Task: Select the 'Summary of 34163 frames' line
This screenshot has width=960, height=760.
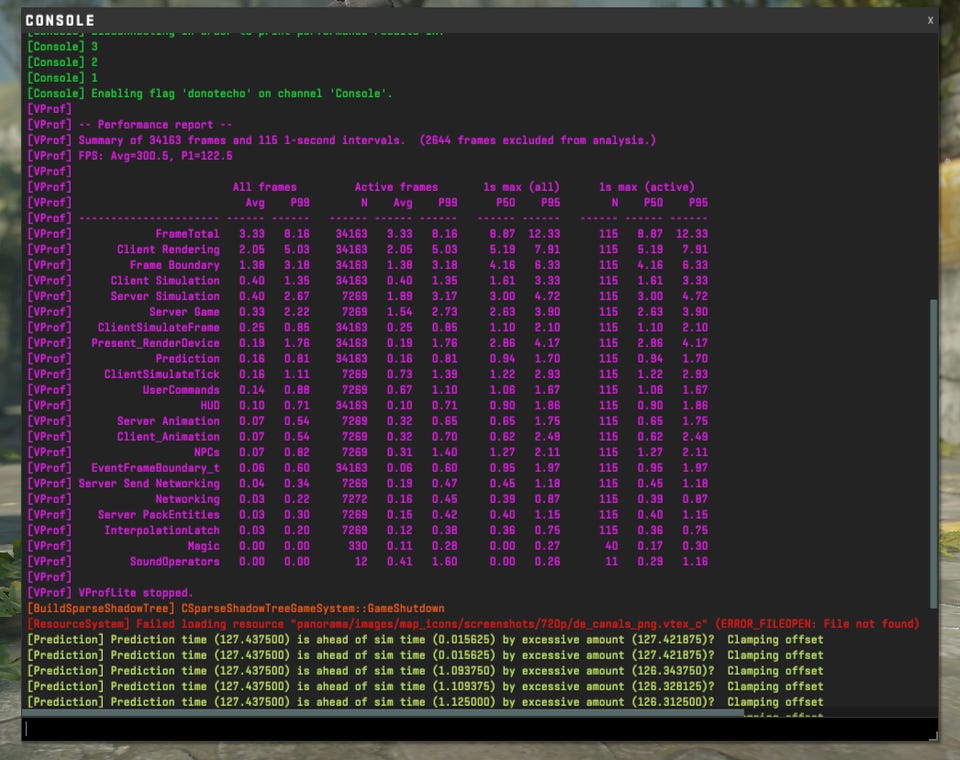Action: 340,140
